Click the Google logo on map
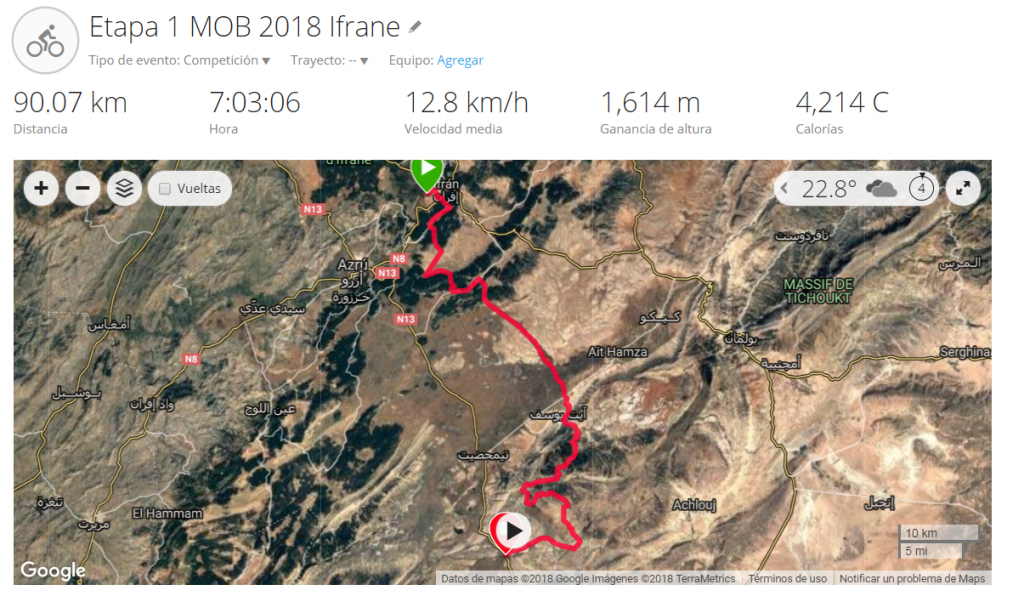This screenshot has height=596, width=1024. (x=53, y=571)
